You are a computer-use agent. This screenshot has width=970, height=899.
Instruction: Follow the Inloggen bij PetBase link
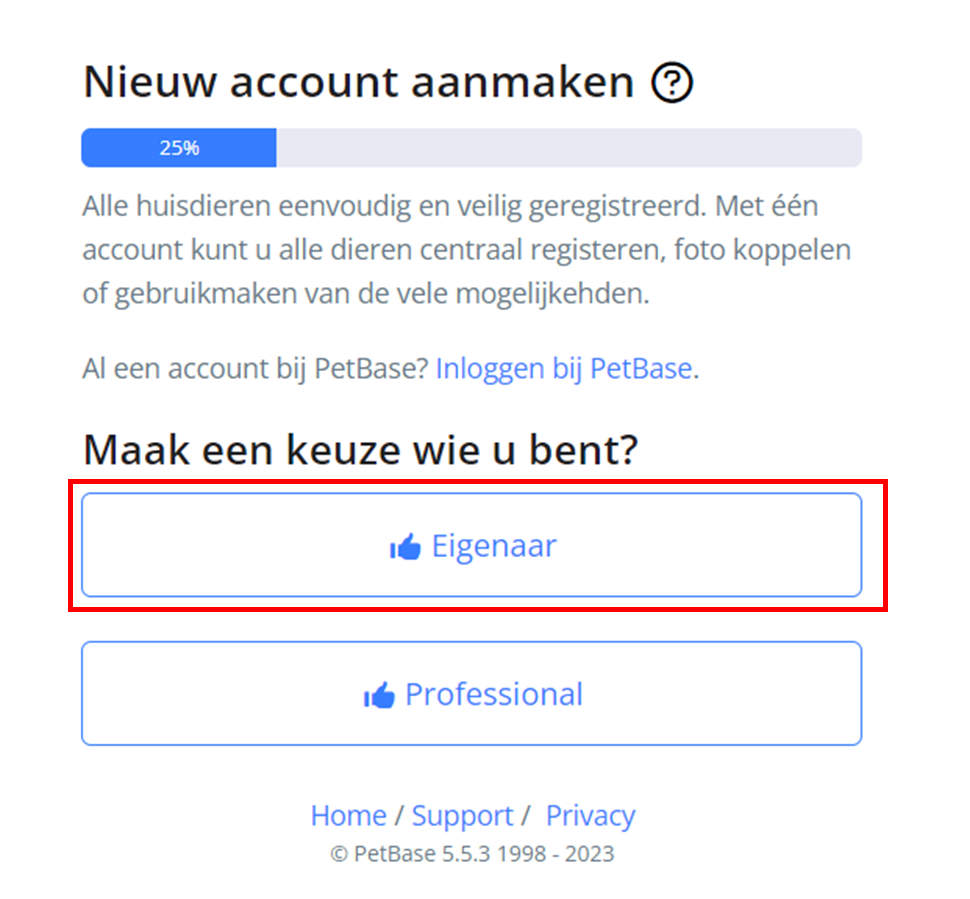point(564,369)
